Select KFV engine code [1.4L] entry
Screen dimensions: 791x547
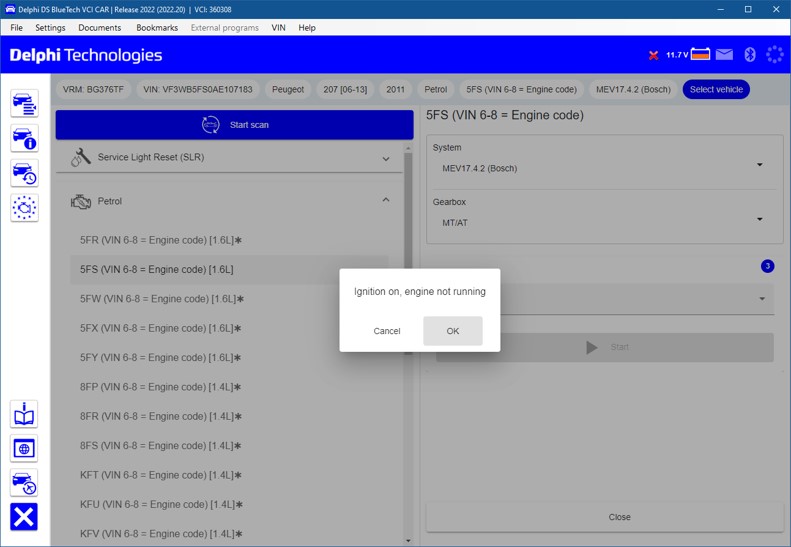(x=230, y=533)
